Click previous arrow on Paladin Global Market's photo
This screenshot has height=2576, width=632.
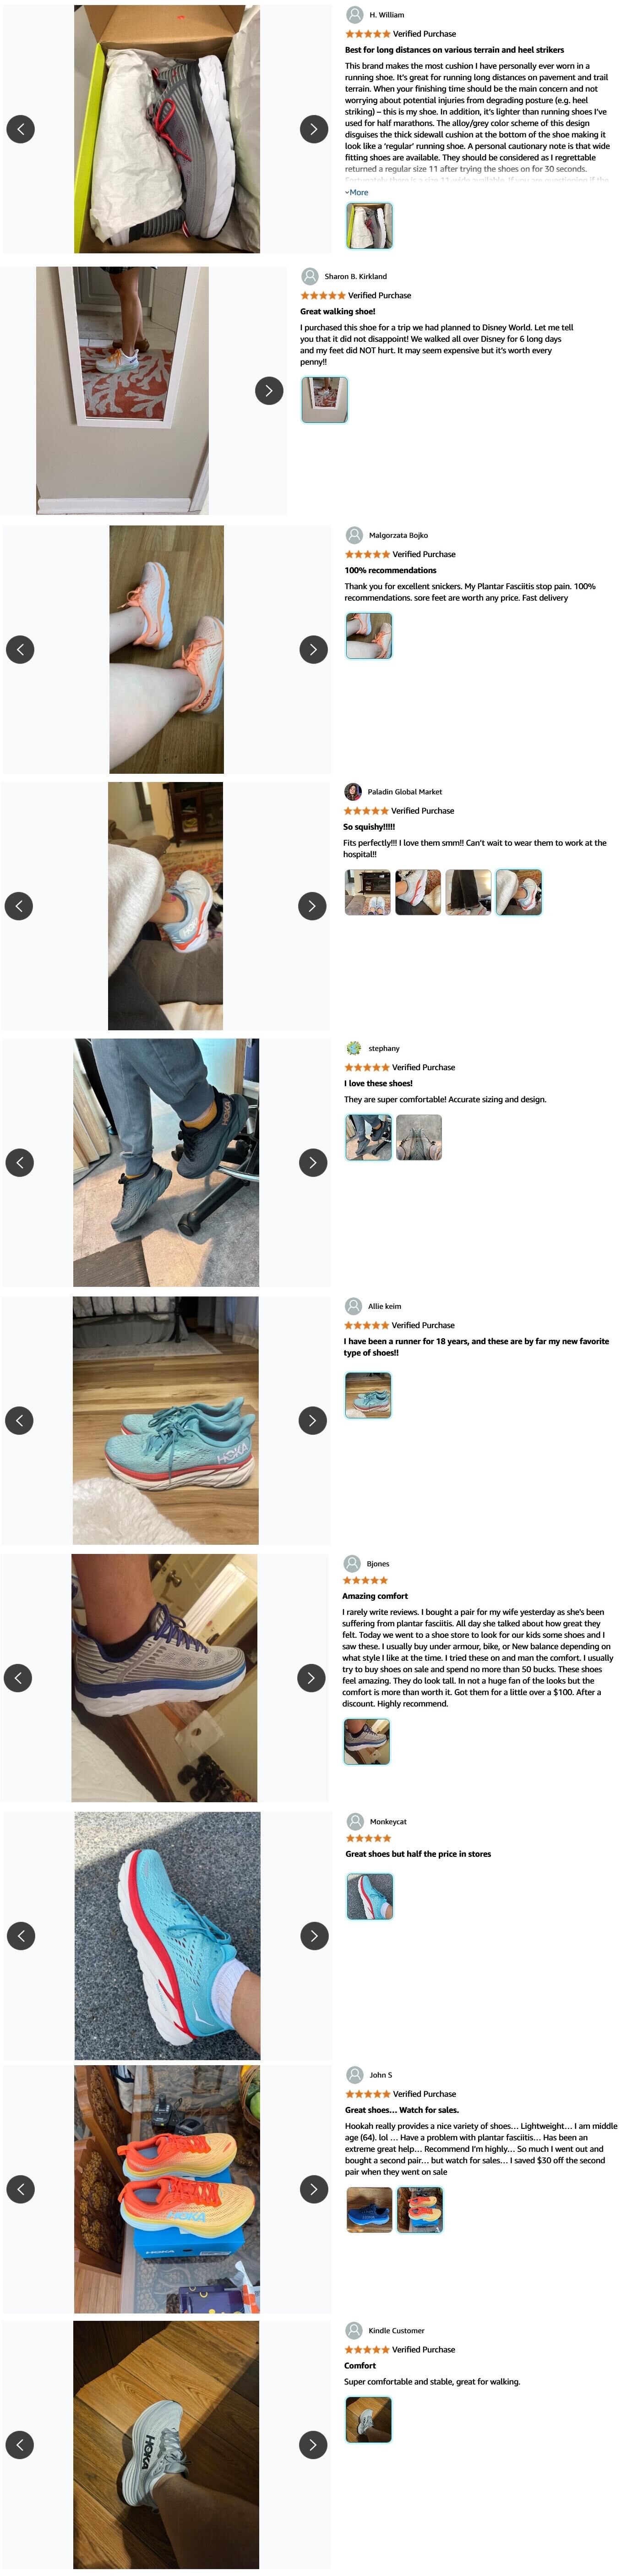19,906
